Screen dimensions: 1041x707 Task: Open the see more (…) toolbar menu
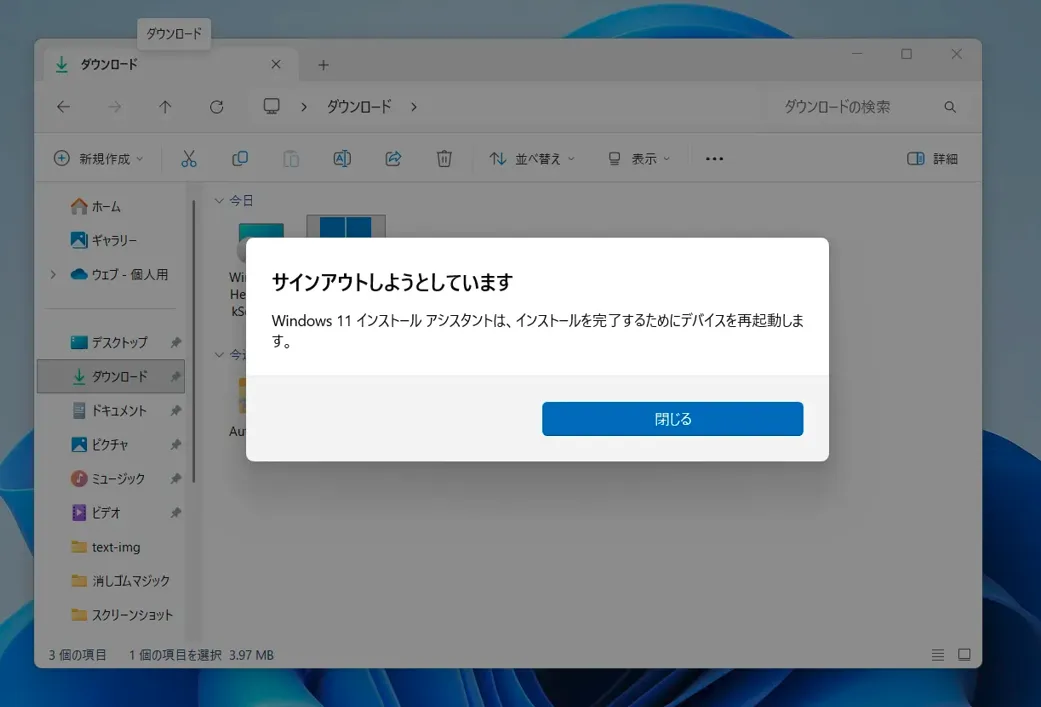coord(714,159)
